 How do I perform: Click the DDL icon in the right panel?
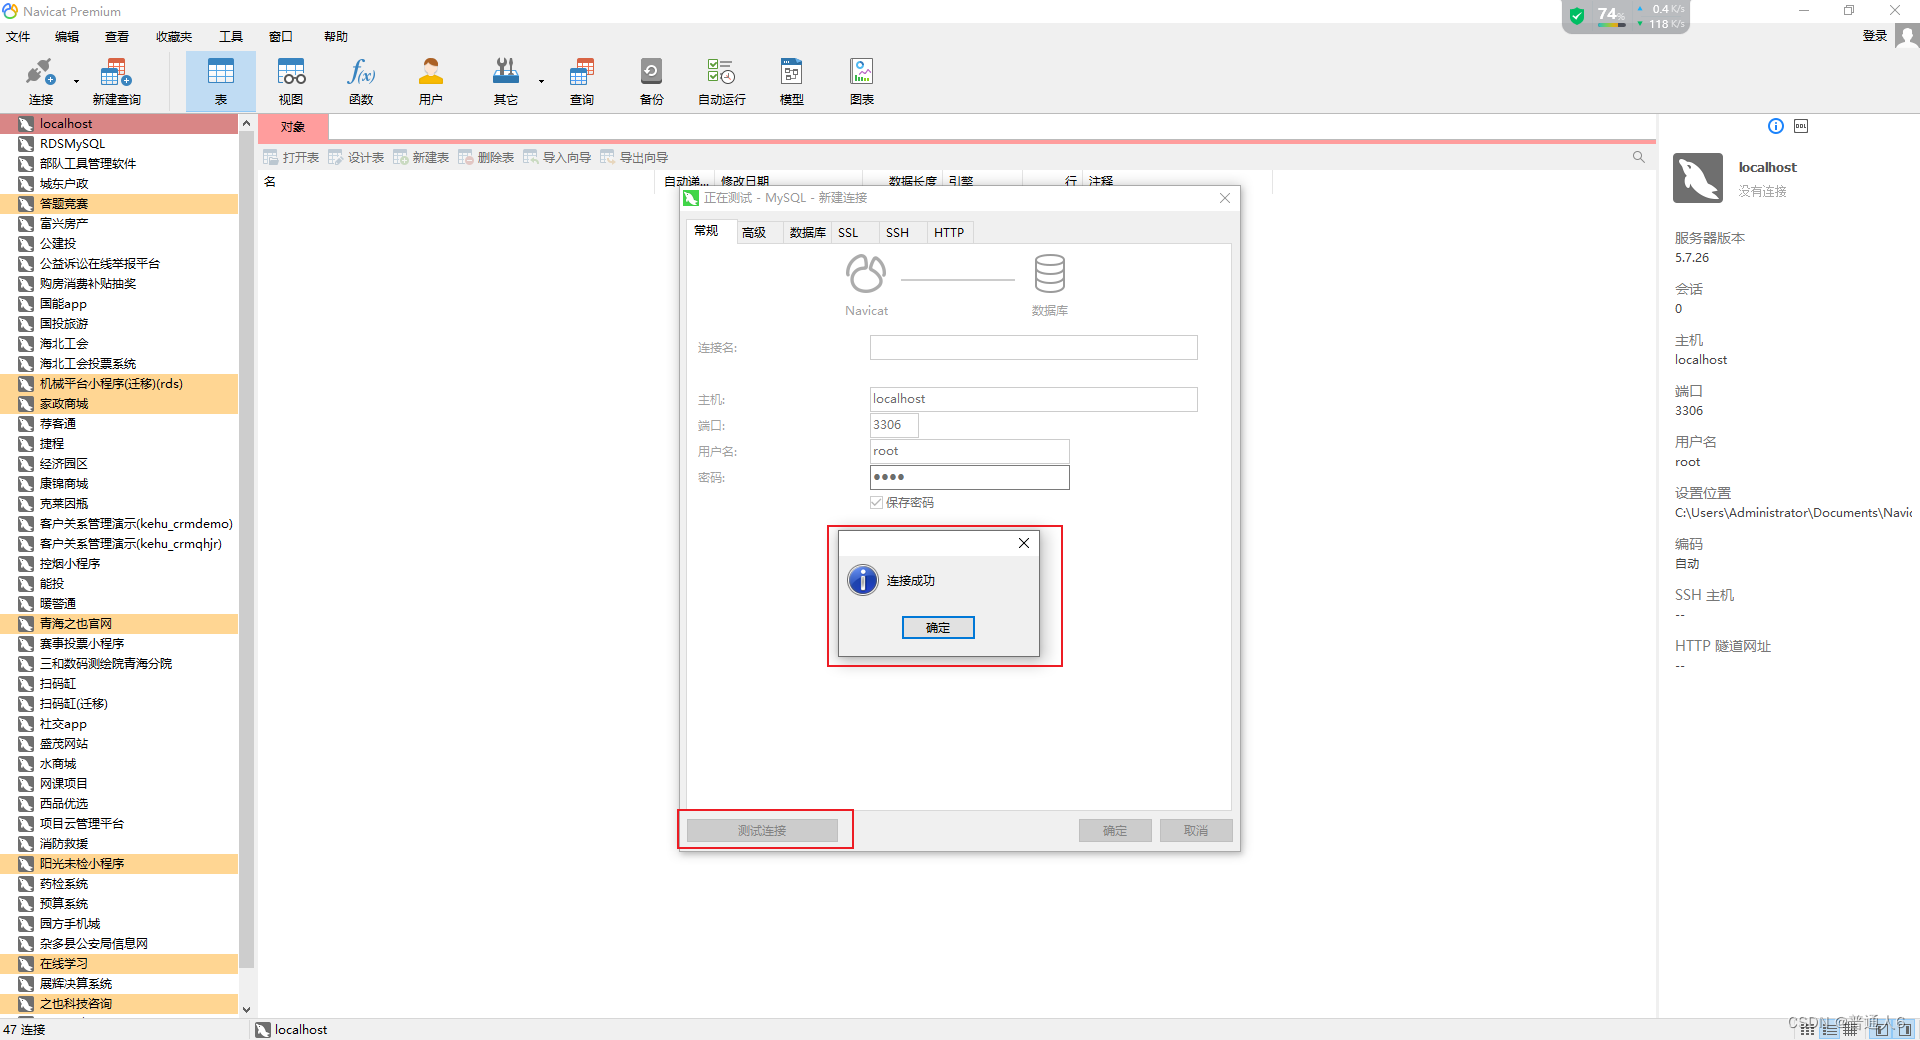1801,126
